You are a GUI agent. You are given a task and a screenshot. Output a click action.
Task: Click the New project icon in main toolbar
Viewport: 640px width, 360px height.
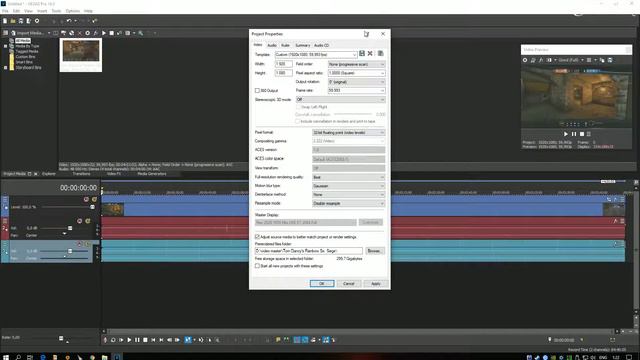coord(5,21)
